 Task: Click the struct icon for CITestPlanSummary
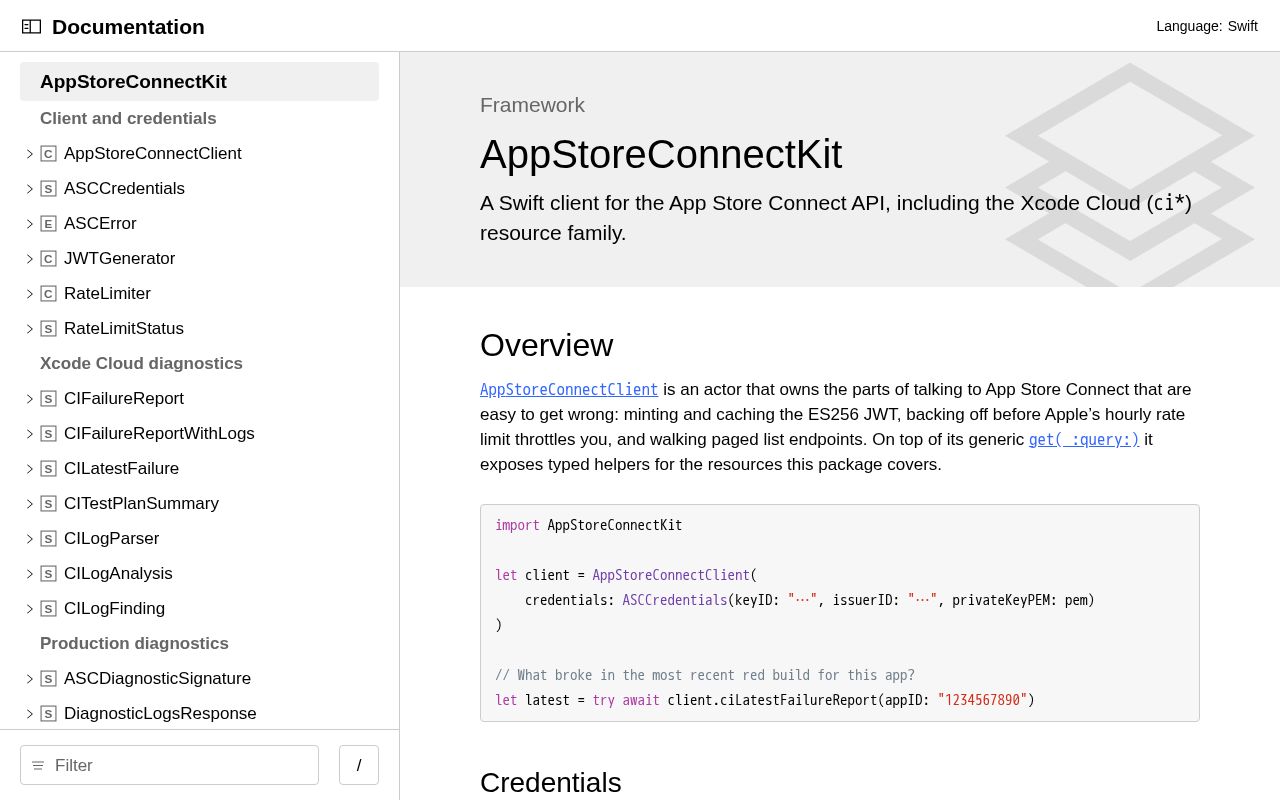(x=48, y=504)
